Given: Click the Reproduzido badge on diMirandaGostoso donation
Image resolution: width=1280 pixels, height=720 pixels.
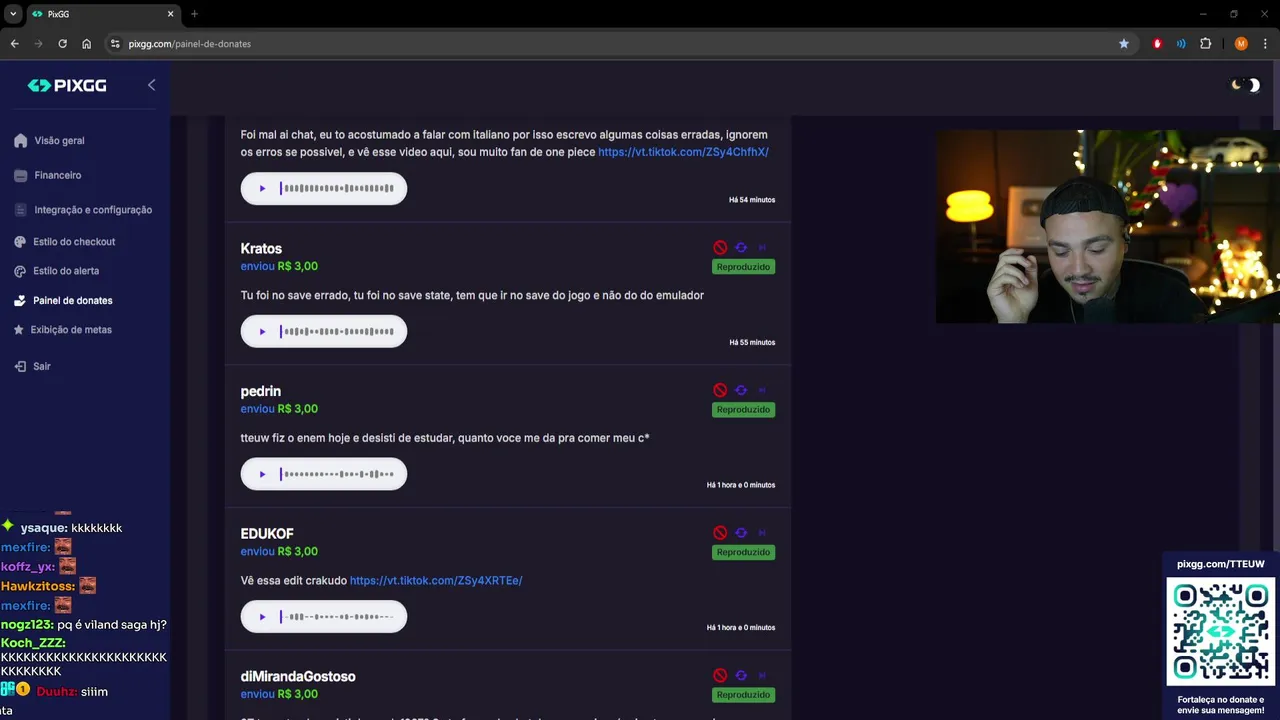Looking at the screenshot, I should pos(743,695).
